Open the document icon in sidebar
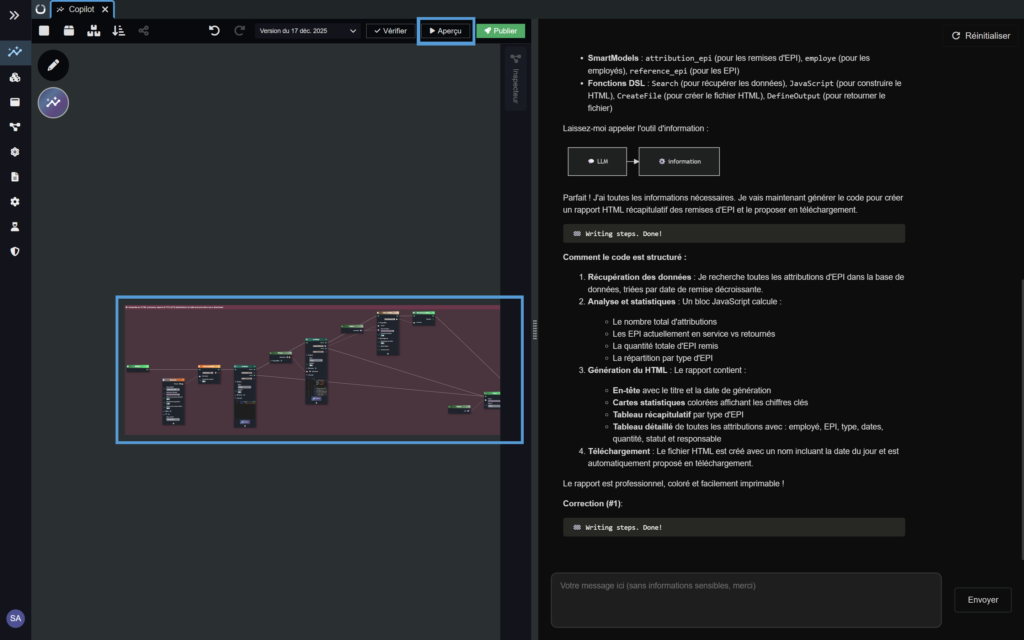Screen dimensions: 1024x640 coord(15,177)
